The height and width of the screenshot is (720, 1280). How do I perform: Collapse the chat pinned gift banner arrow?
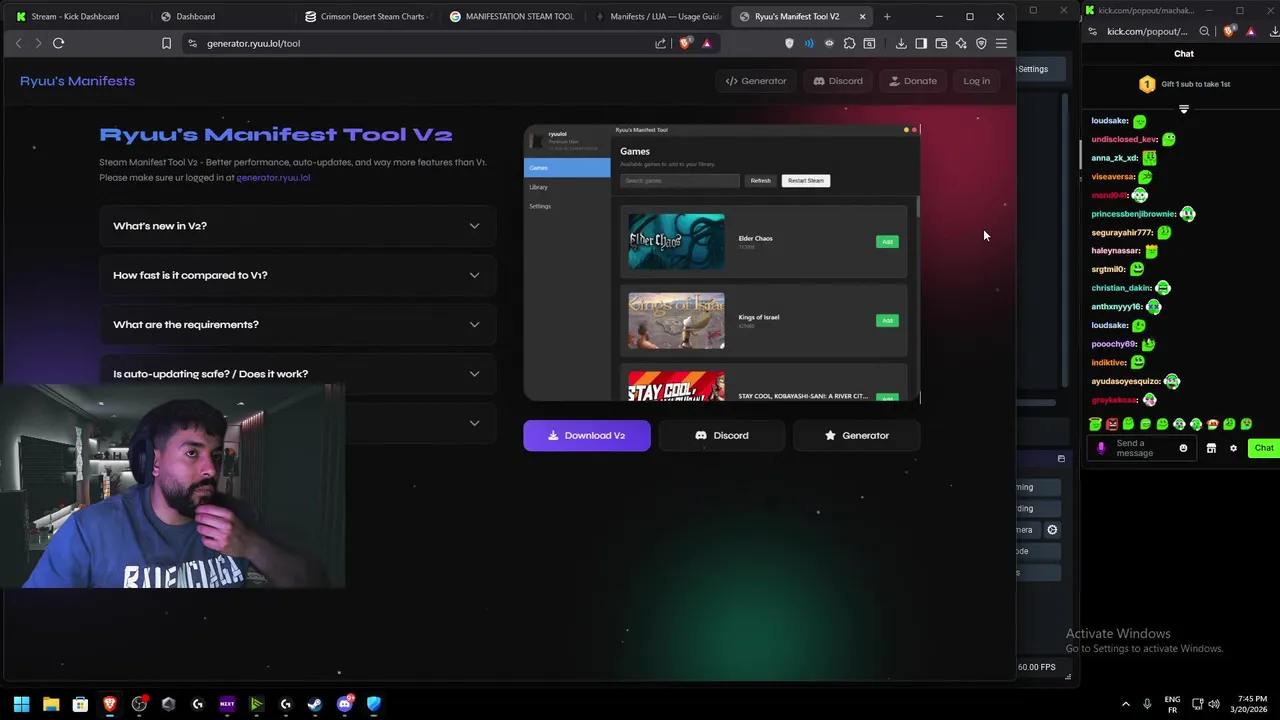1184,109
